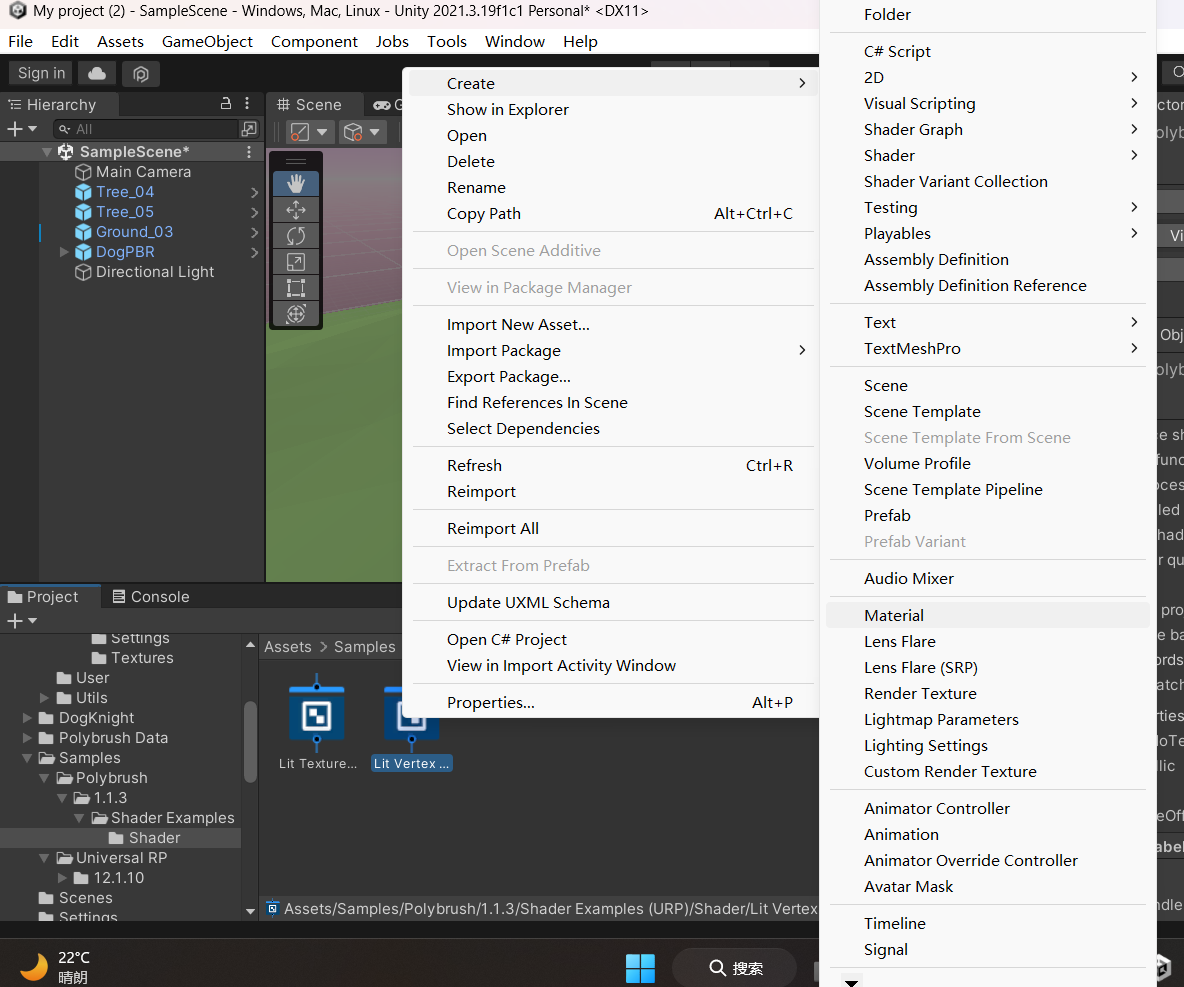1184x987 pixels.
Task: Click the Project panel add plus button
Action: (14, 621)
